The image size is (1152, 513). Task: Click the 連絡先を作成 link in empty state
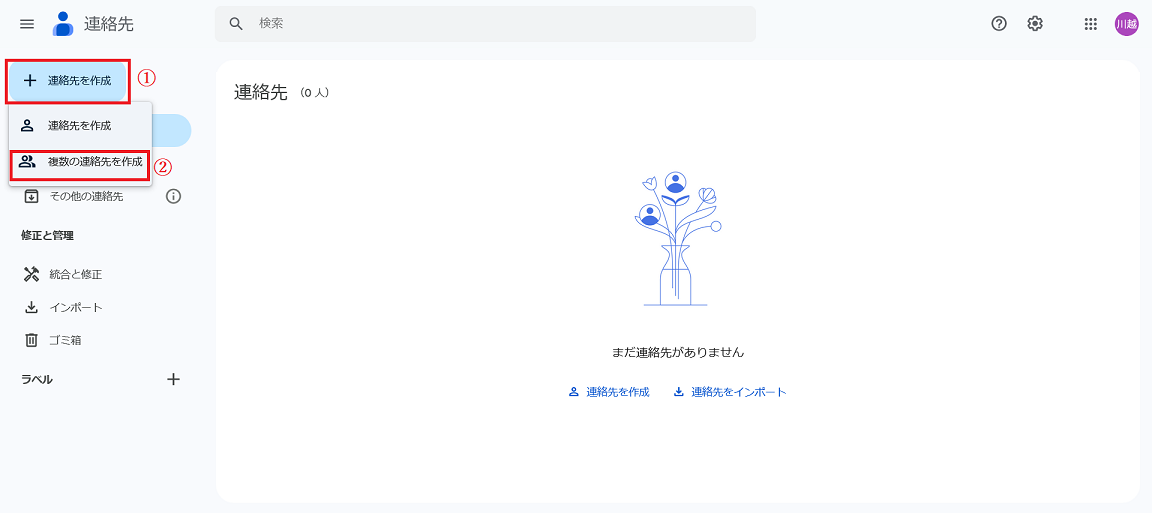[609, 392]
